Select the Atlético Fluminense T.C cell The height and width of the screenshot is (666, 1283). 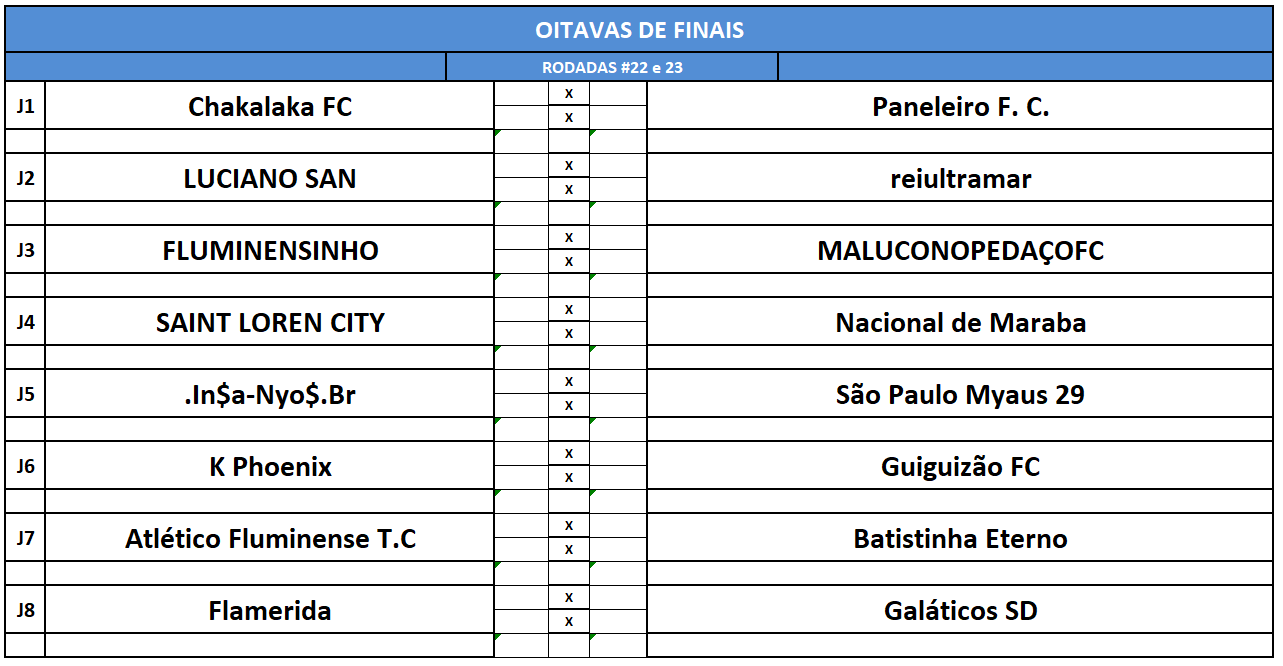coord(270,539)
